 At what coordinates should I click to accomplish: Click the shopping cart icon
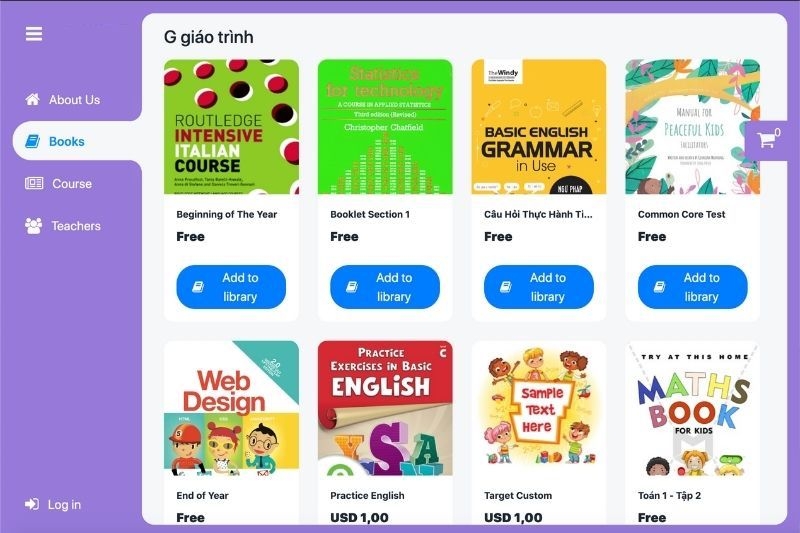point(765,140)
